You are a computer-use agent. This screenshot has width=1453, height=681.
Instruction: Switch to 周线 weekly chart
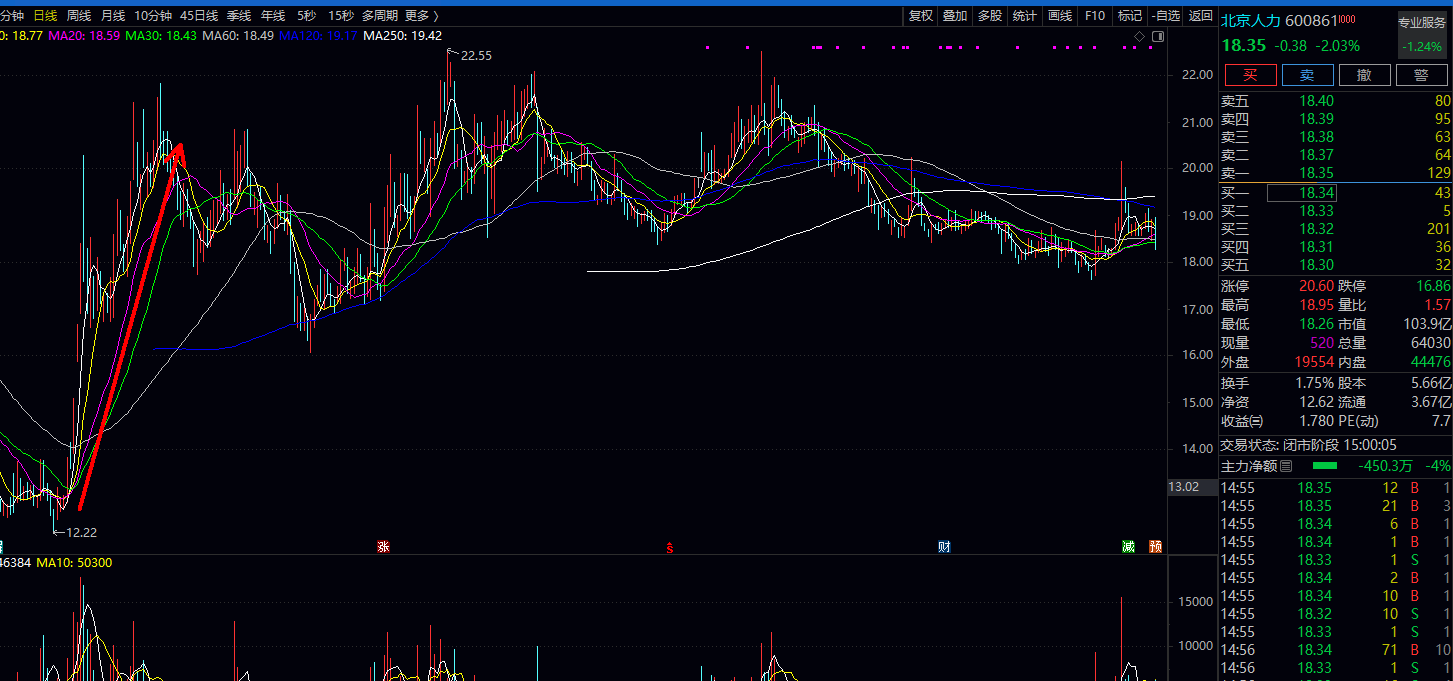click(79, 16)
